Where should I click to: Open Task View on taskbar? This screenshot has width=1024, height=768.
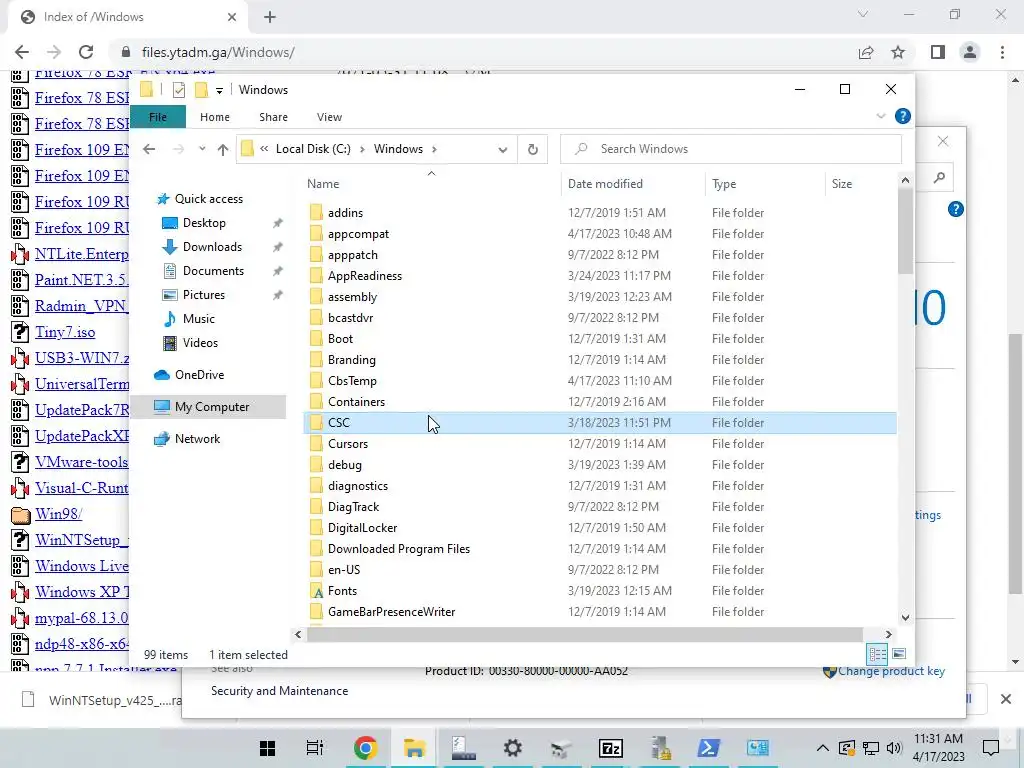click(315, 748)
